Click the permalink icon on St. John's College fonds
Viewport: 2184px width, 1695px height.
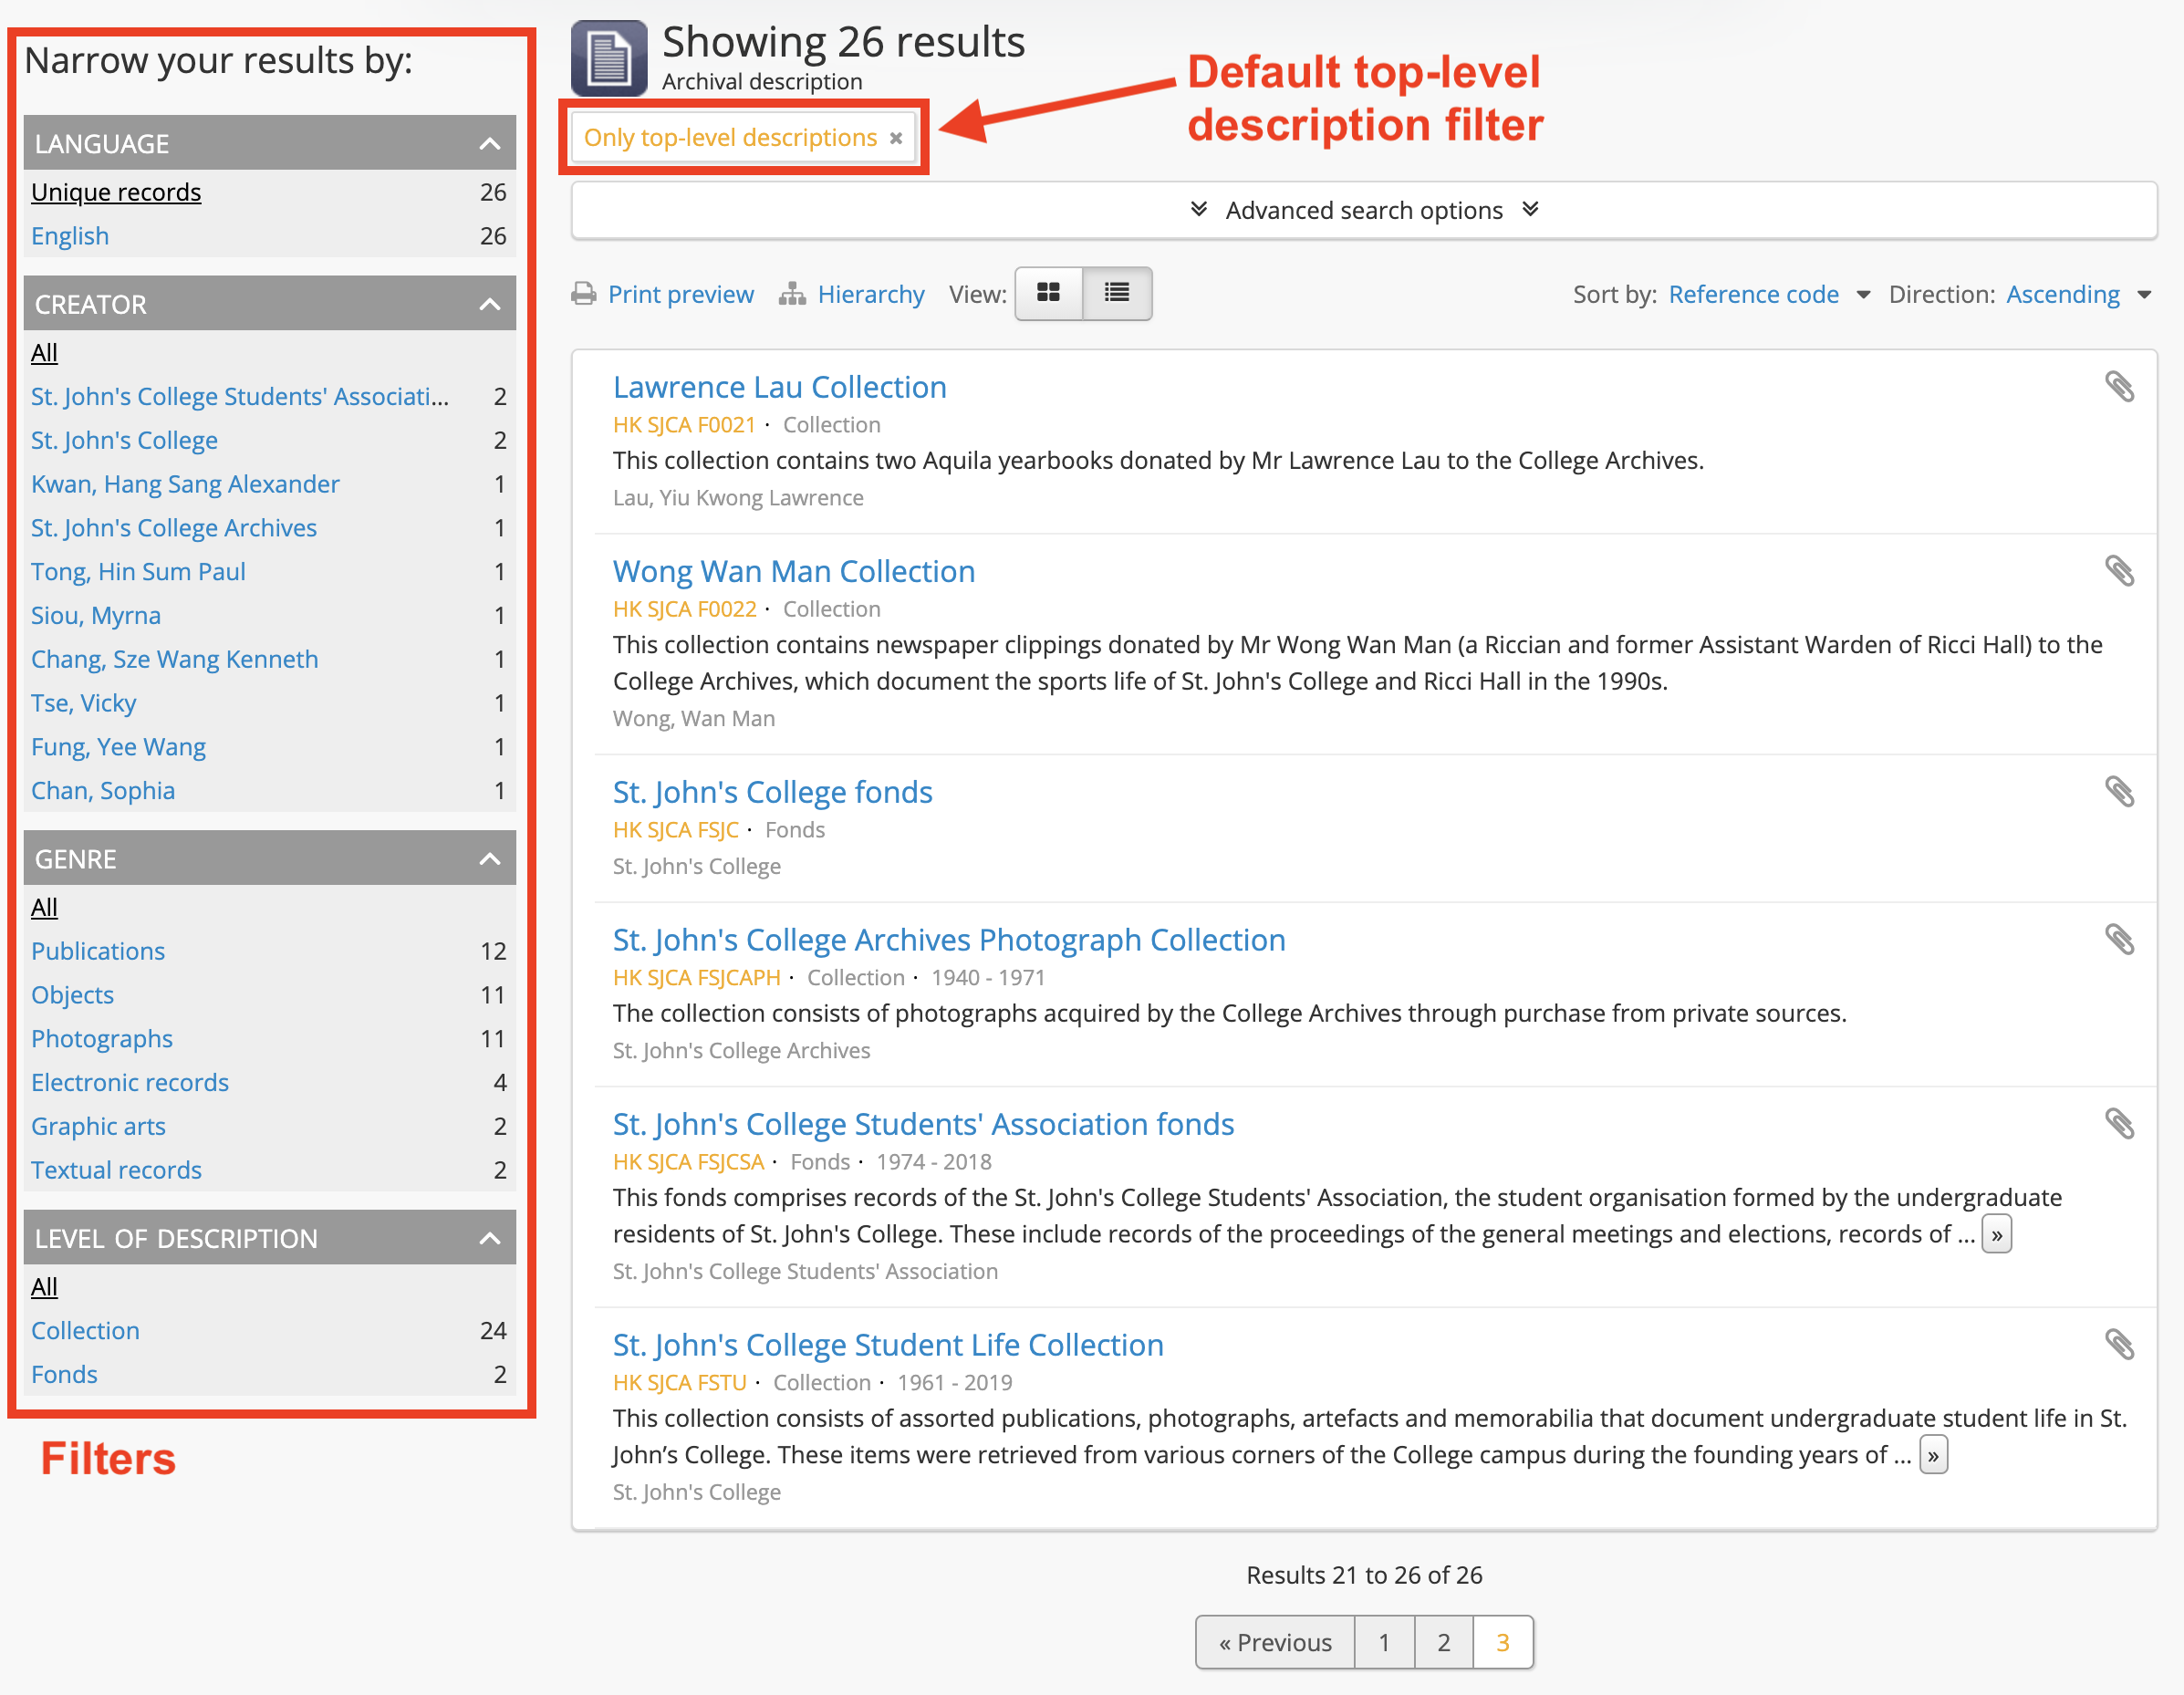tap(2120, 791)
